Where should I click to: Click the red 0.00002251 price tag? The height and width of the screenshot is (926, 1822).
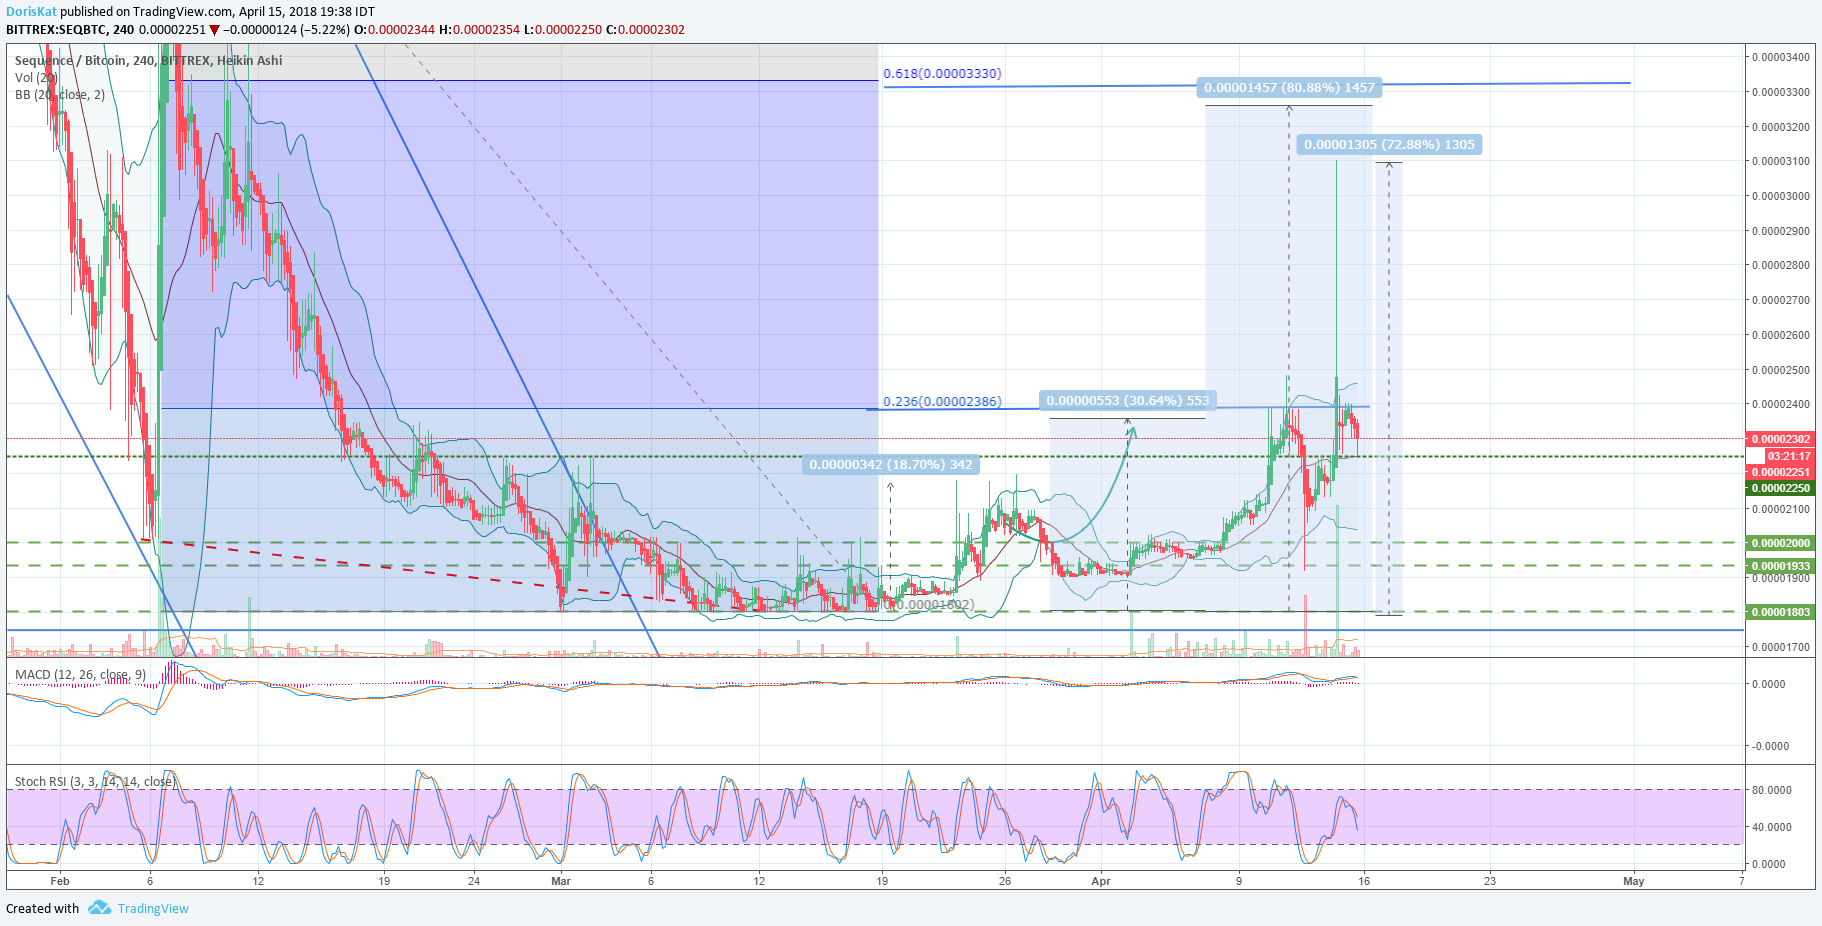pos(1780,472)
